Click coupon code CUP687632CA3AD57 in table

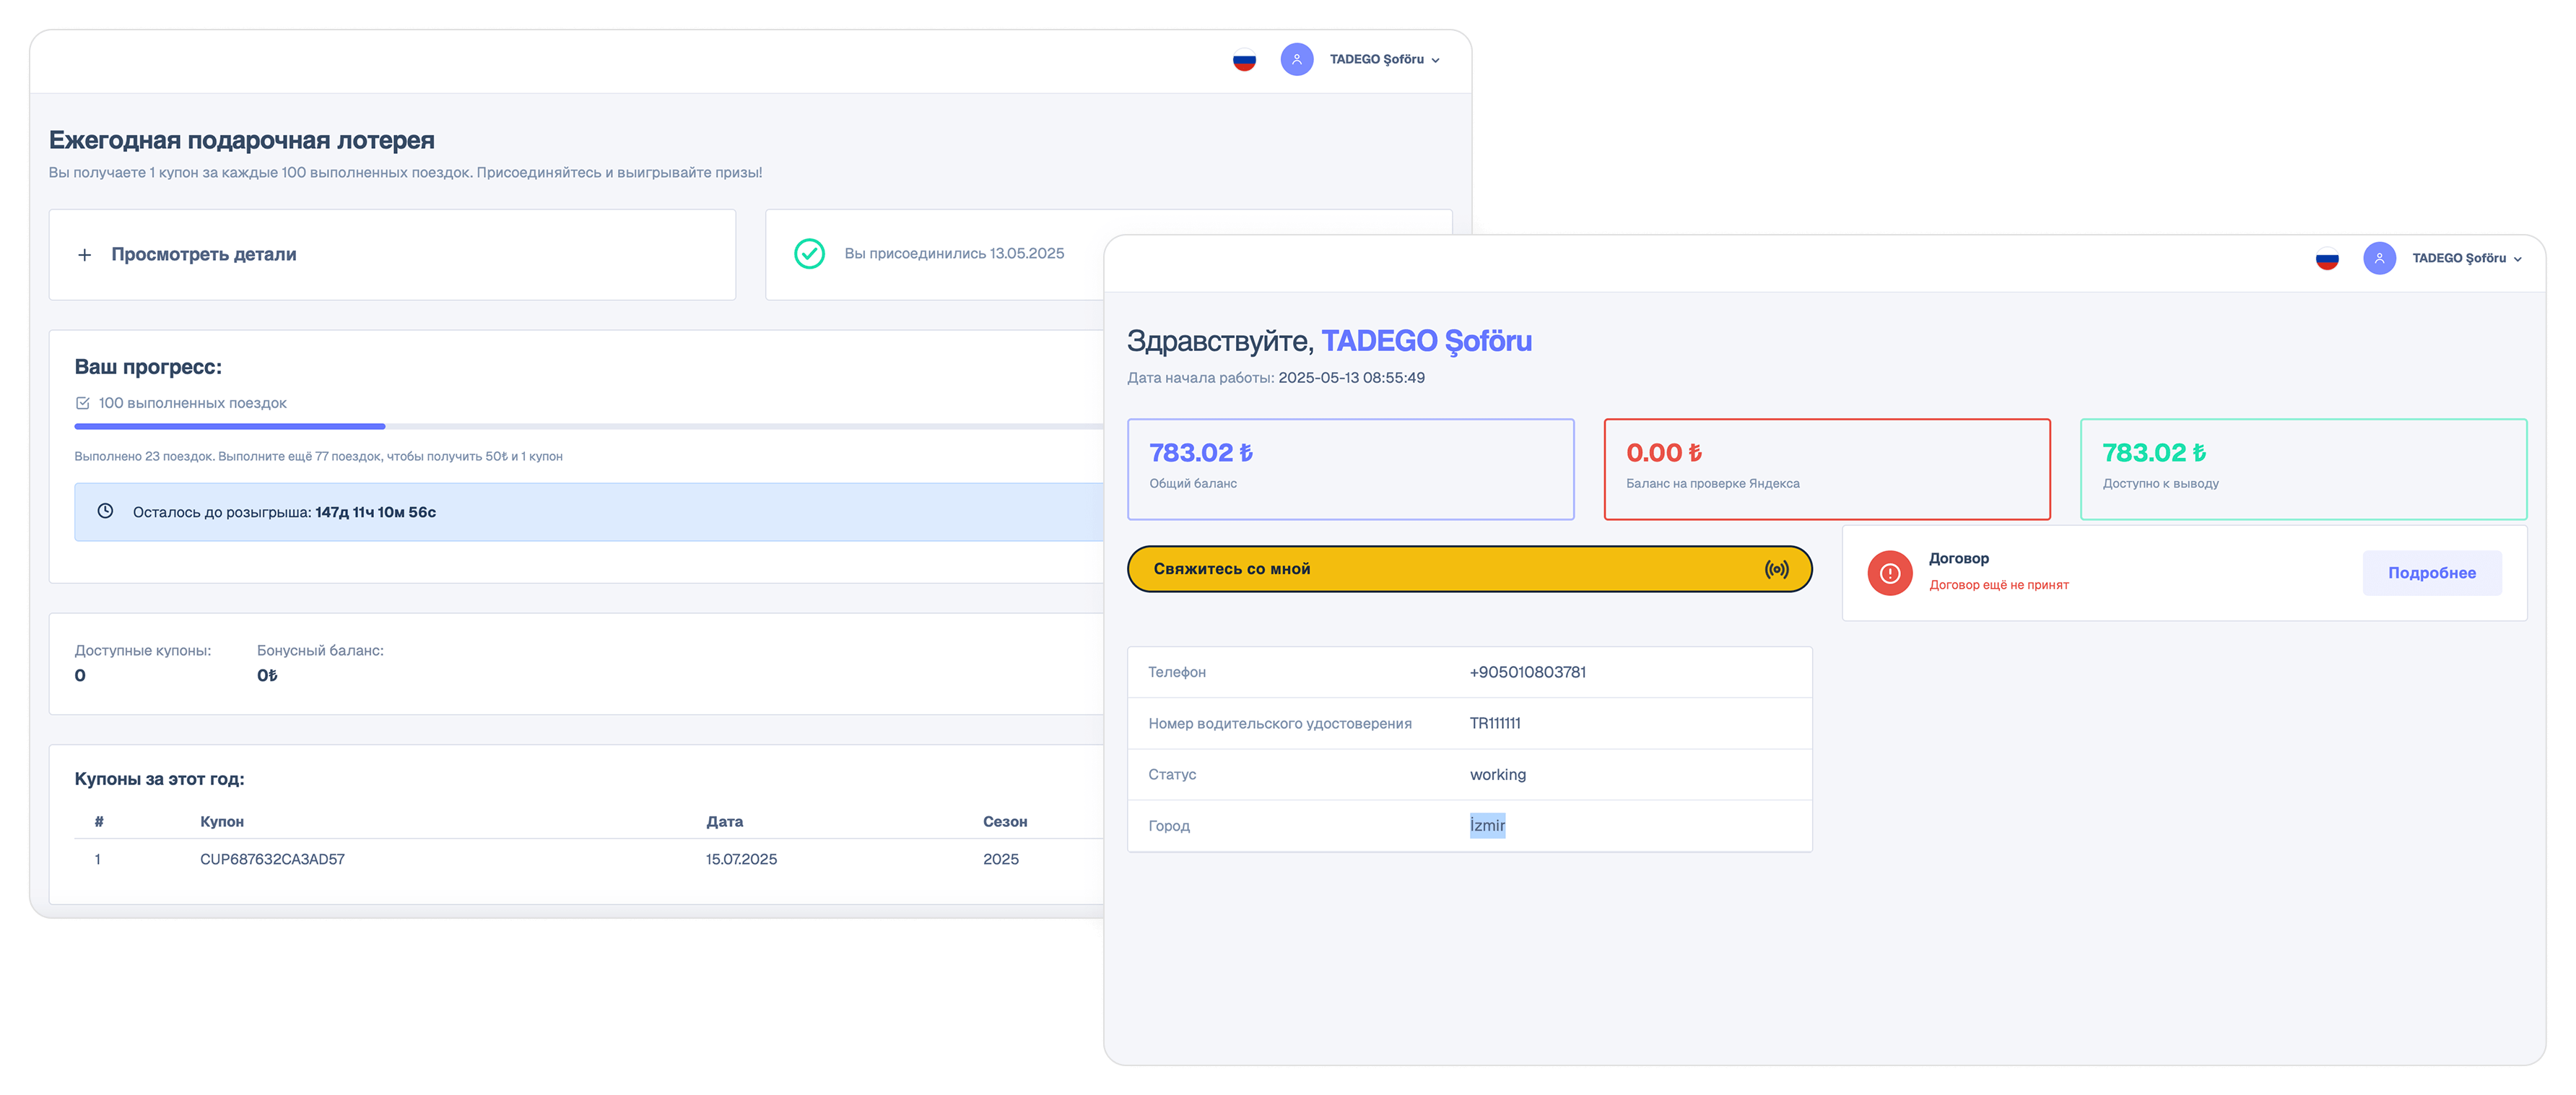[272, 859]
